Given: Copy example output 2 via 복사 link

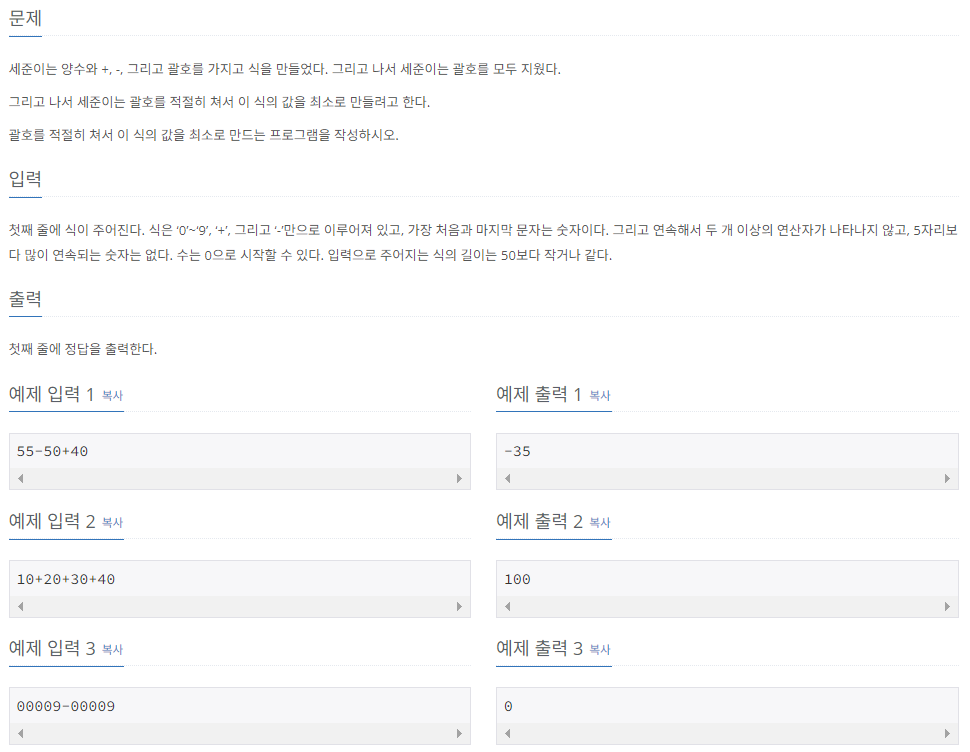Looking at the screenshot, I should [599, 523].
